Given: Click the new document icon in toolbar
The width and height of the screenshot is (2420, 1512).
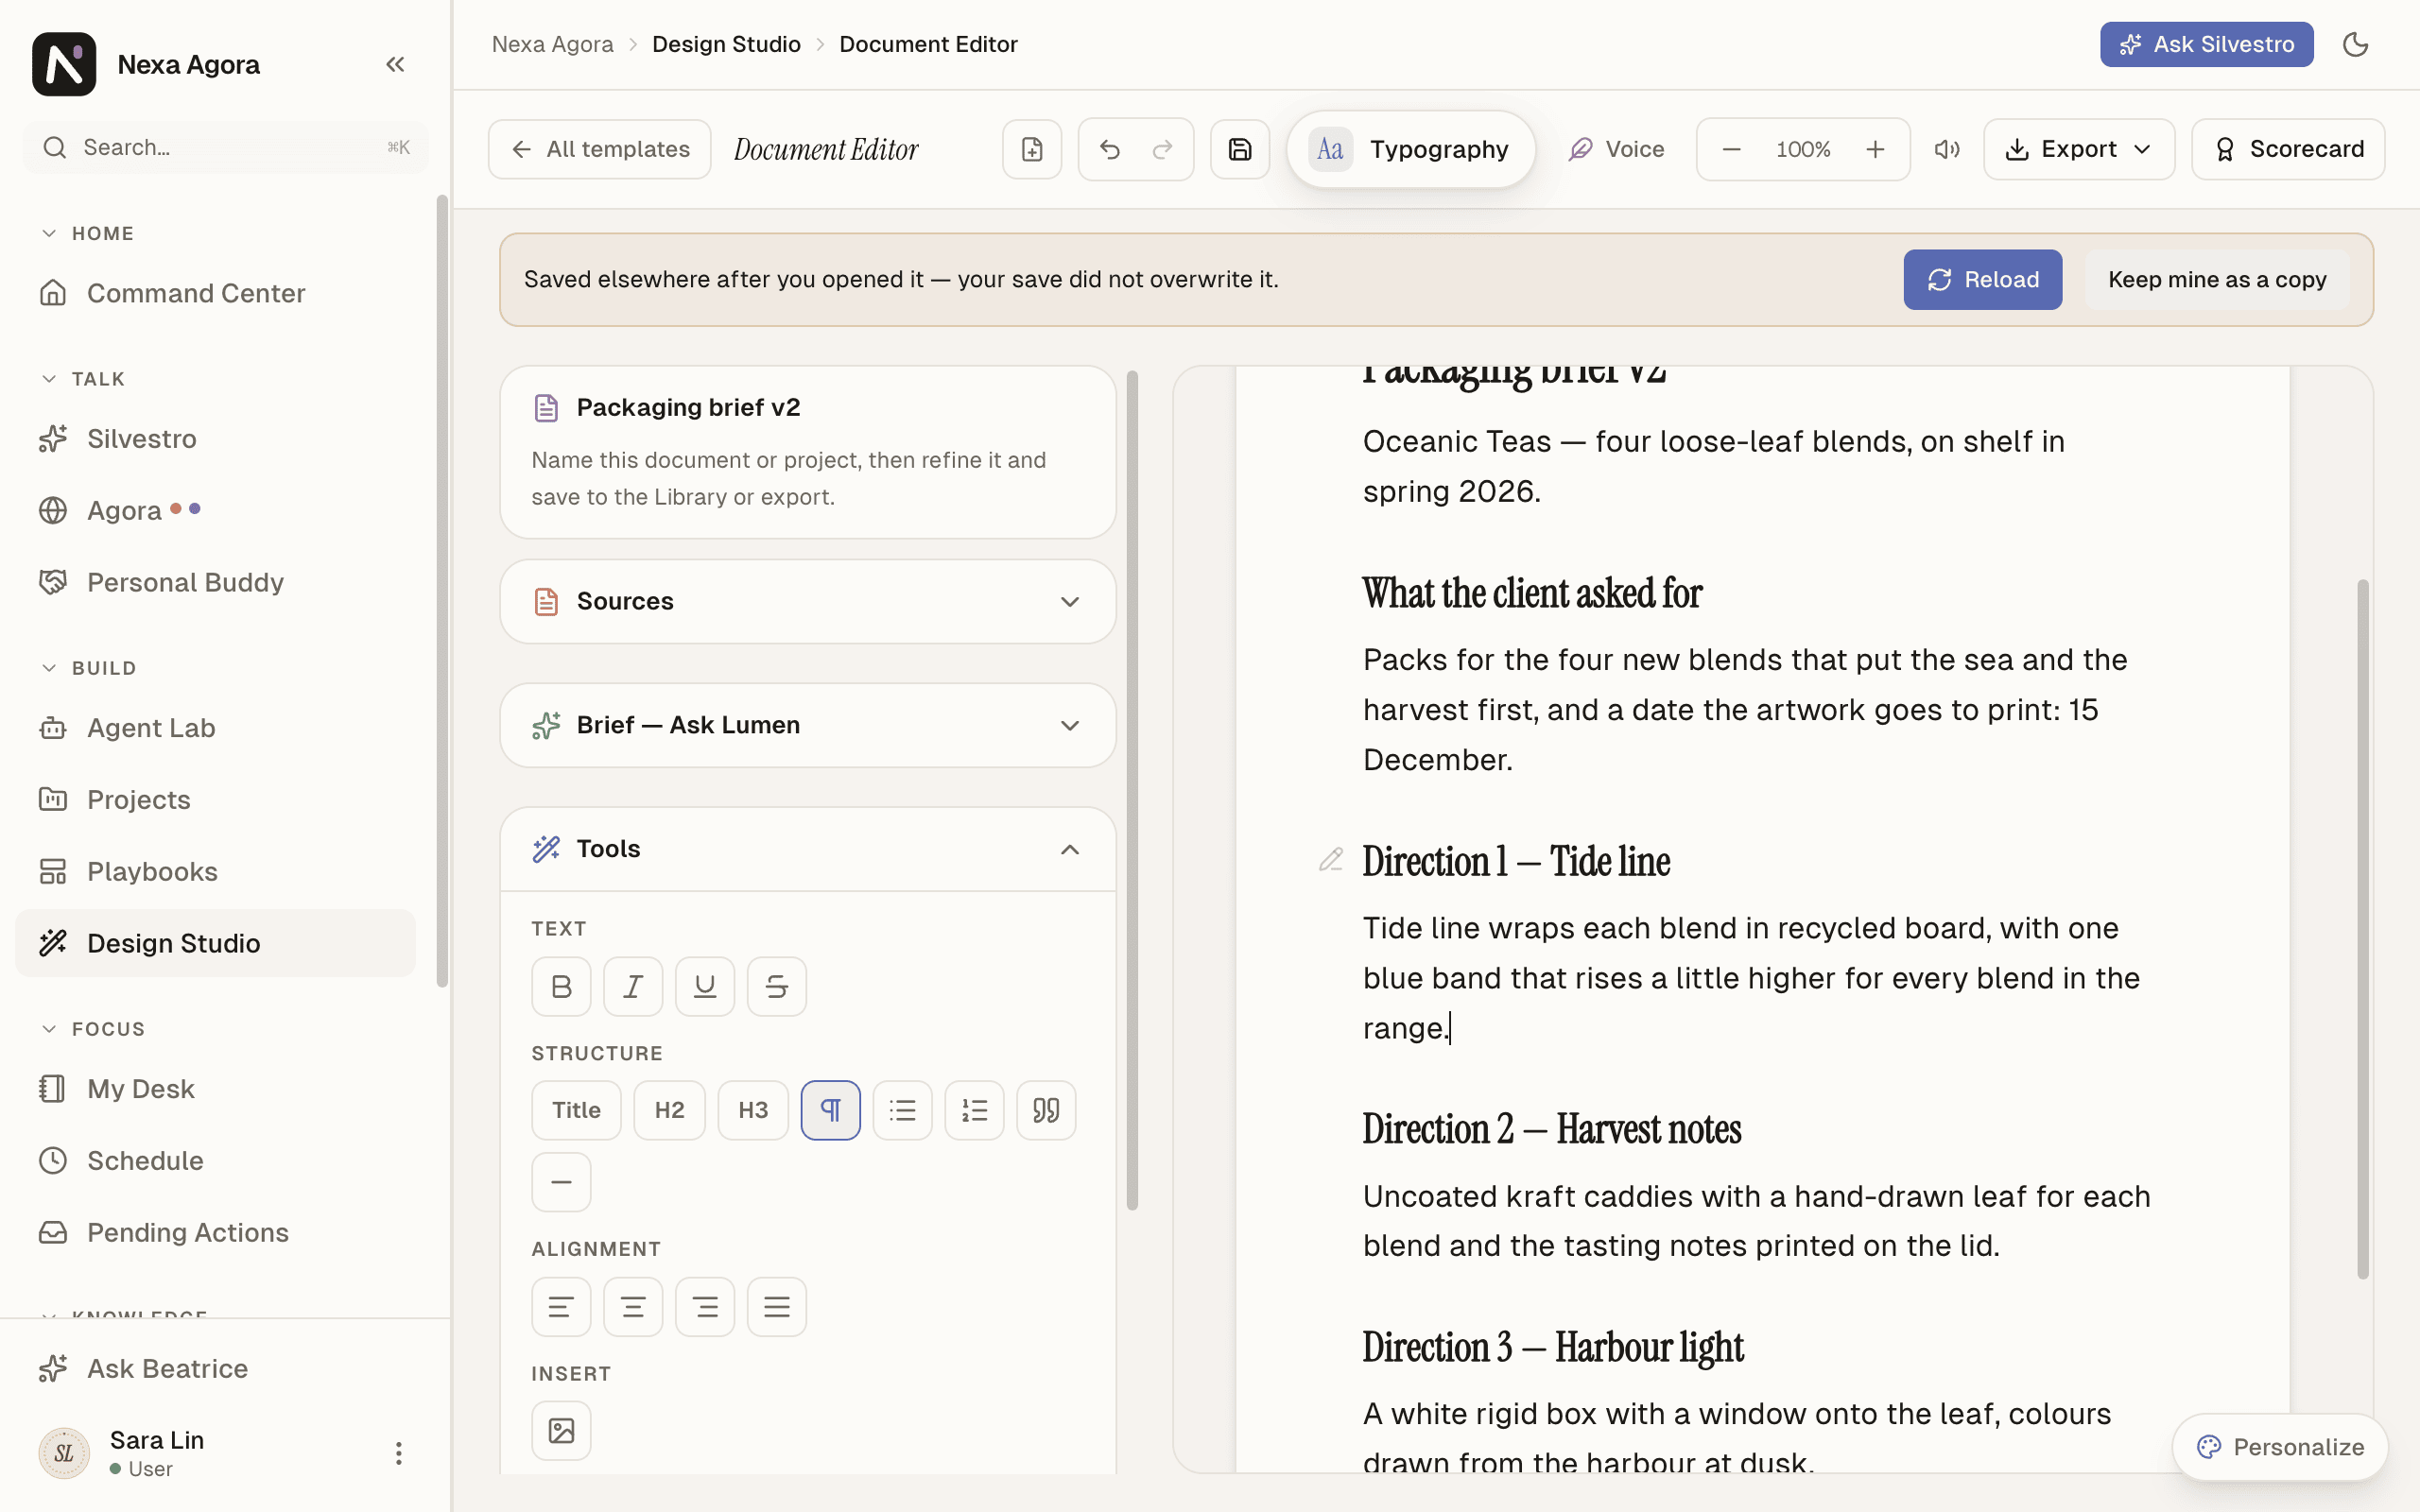Looking at the screenshot, I should 1031,149.
